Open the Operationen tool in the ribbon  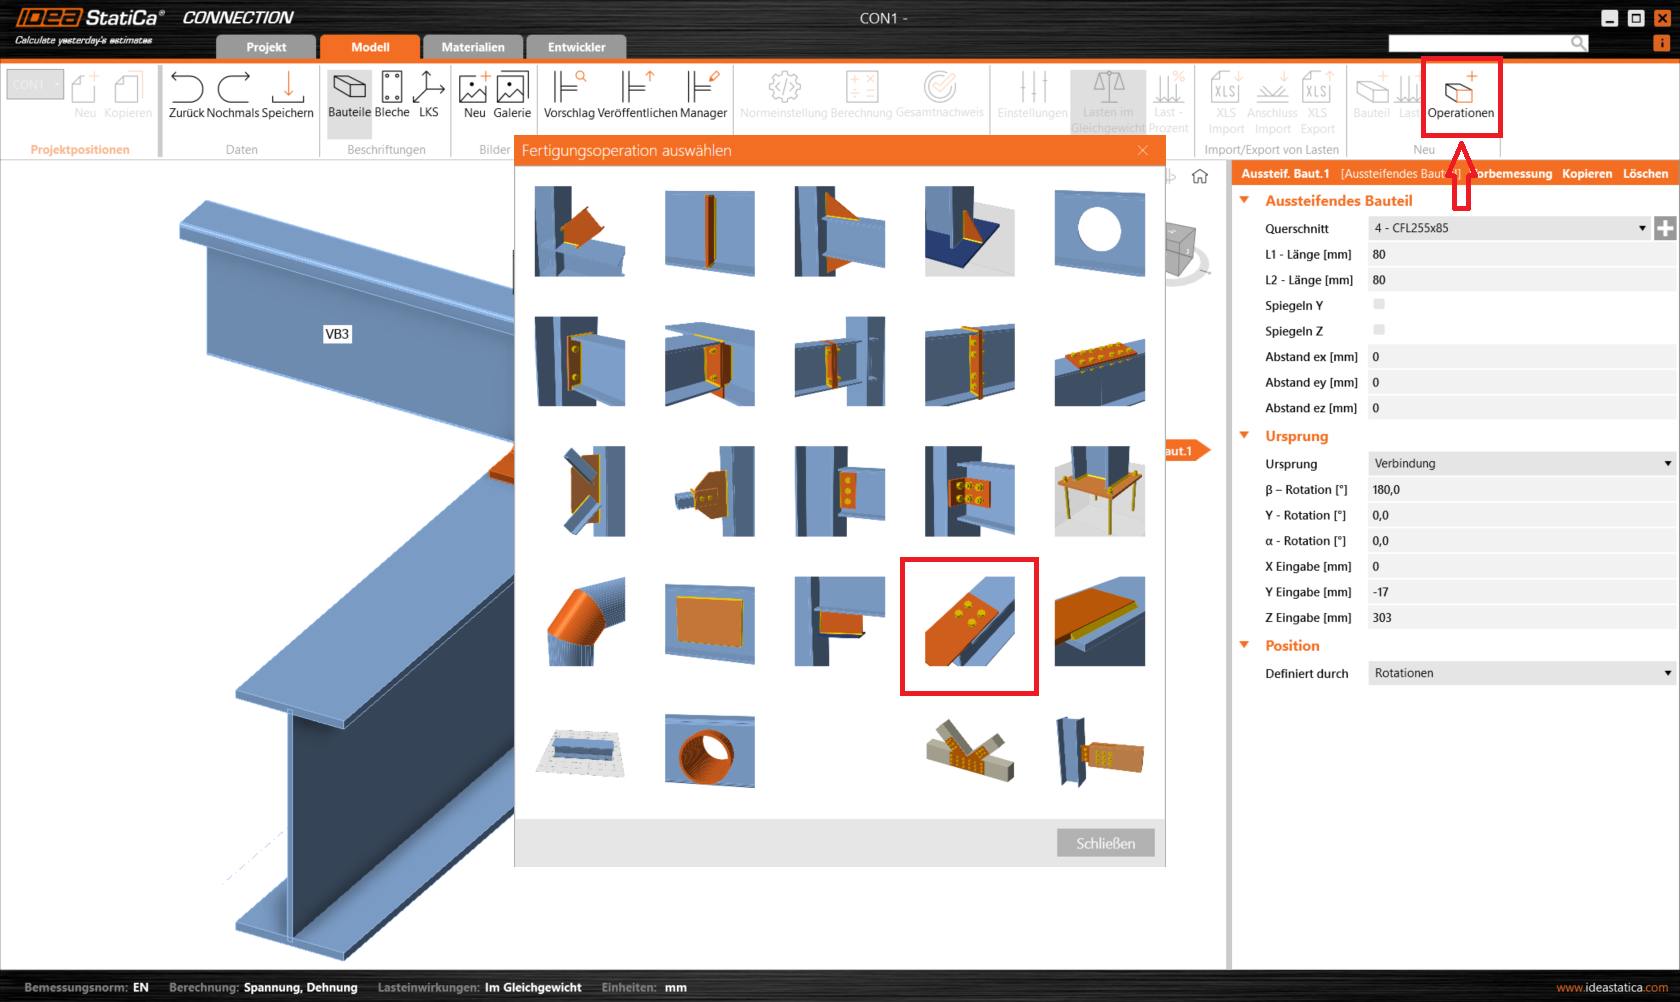click(x=1460, y=96)
